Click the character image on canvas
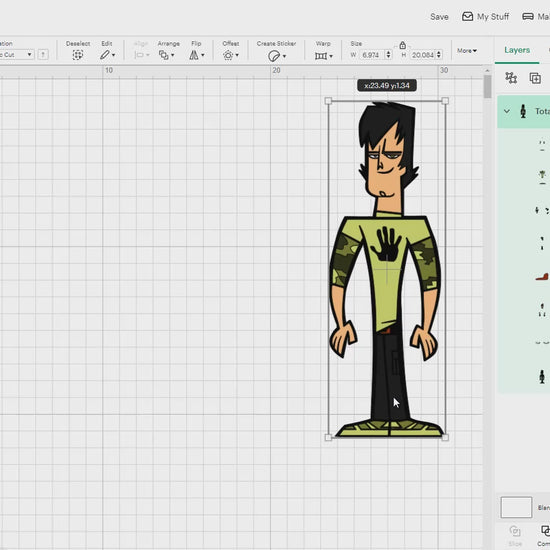 386,269
